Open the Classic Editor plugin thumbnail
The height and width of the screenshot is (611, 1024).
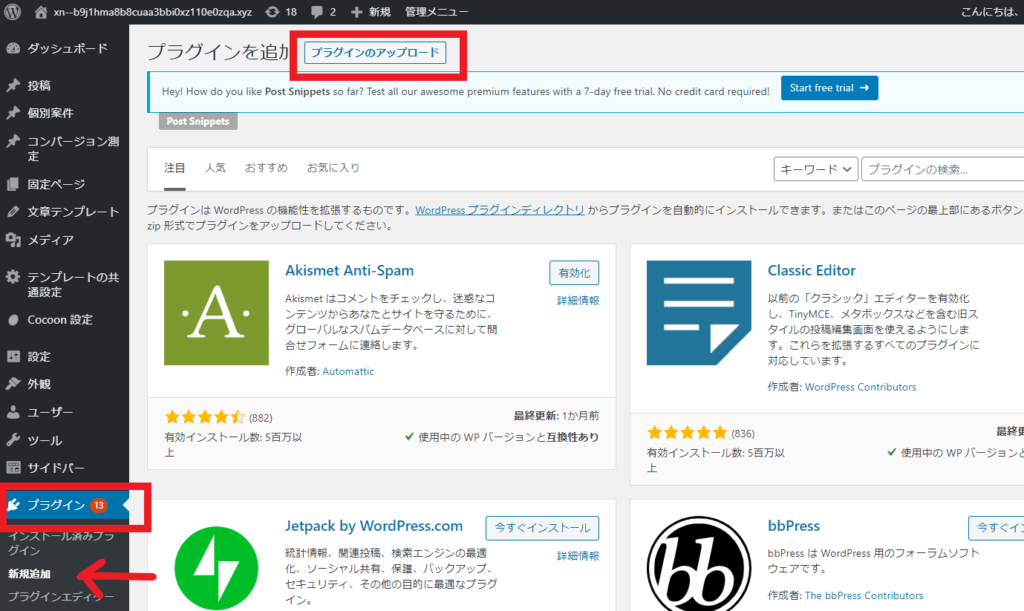point(699,313)
